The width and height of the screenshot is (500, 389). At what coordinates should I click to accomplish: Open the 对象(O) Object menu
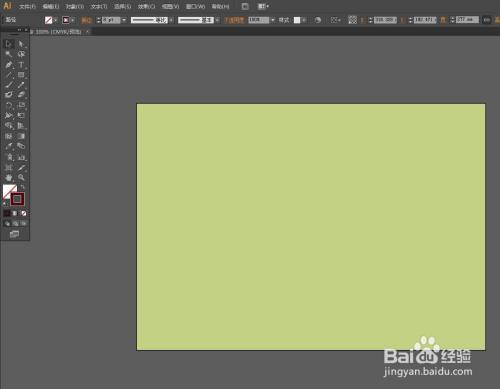(75, 6)
